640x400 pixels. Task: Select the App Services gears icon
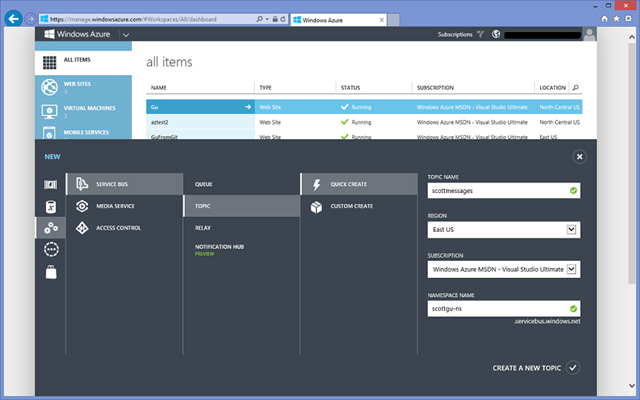point(51,228)
